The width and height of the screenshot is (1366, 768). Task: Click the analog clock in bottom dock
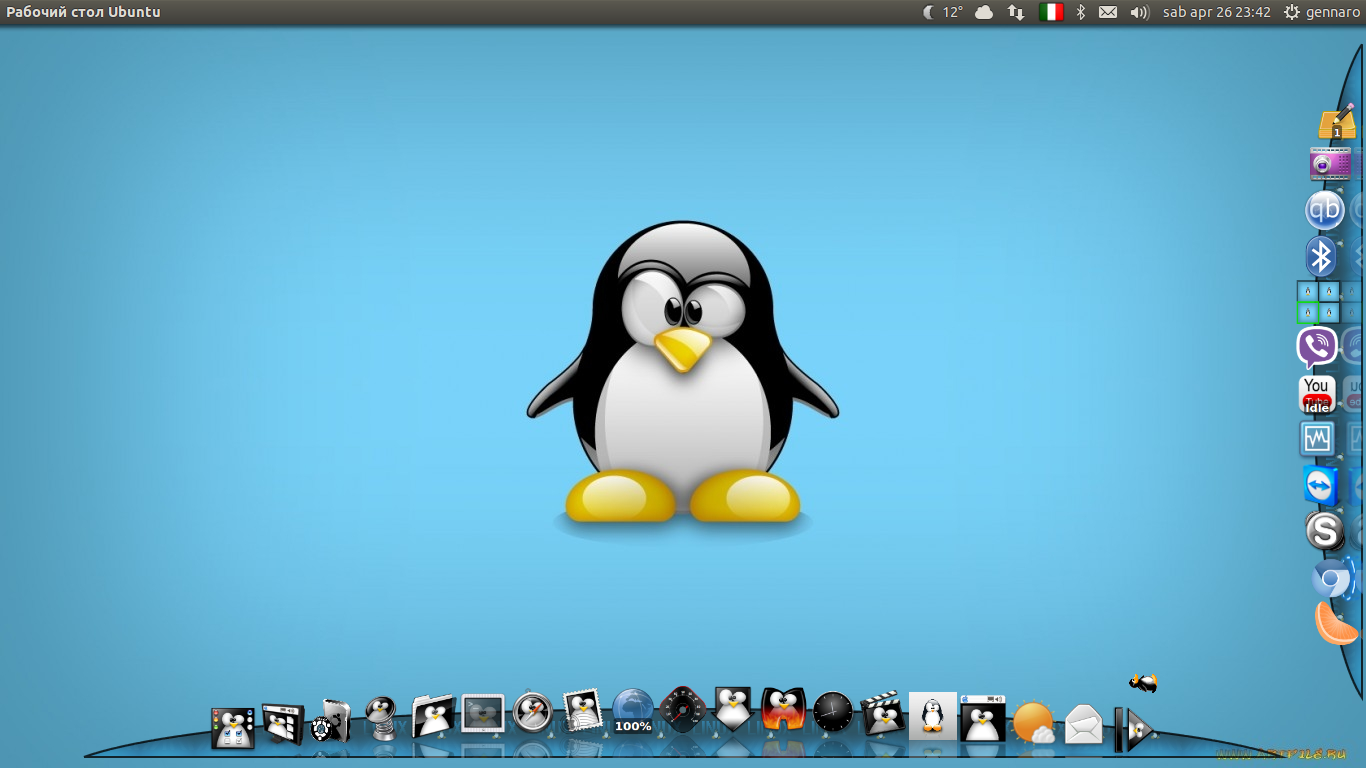point(833,712)
